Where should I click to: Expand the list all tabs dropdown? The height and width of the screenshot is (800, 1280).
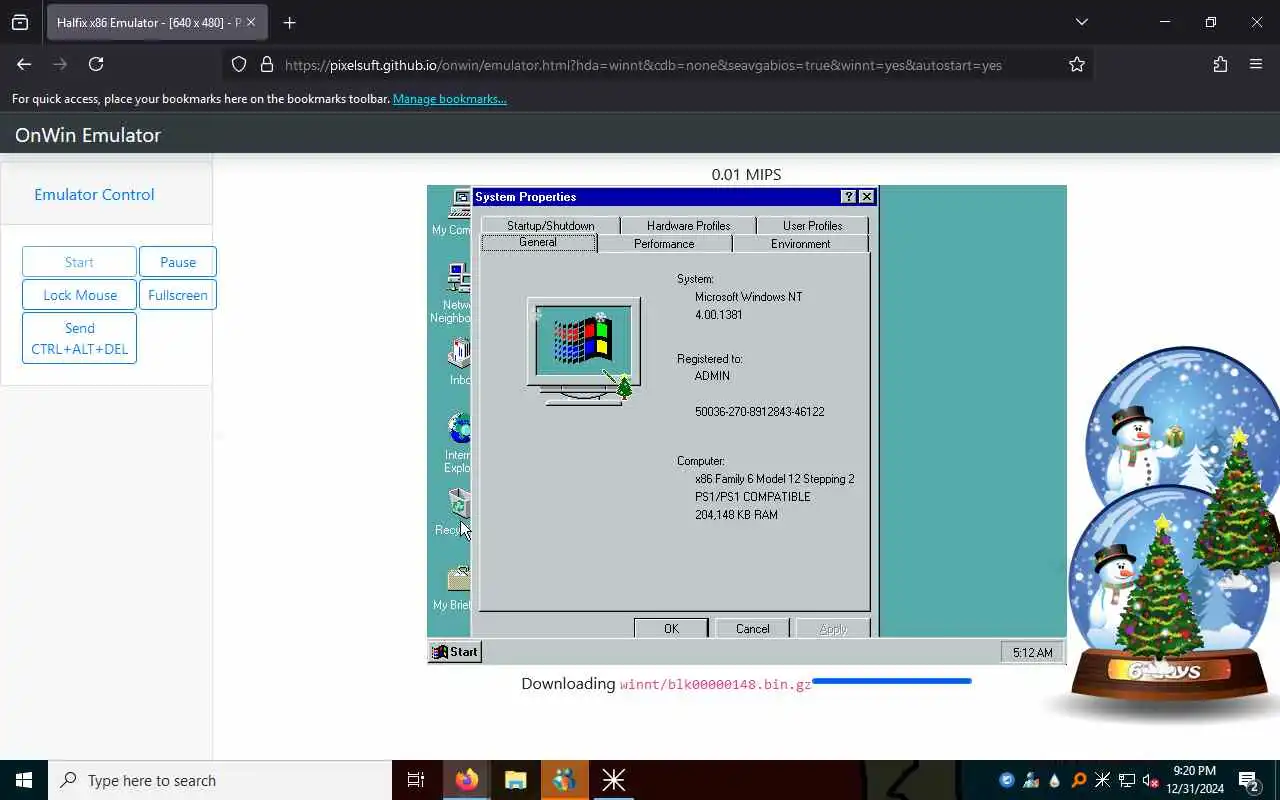pyautogui.click(x=1081, y=22)
